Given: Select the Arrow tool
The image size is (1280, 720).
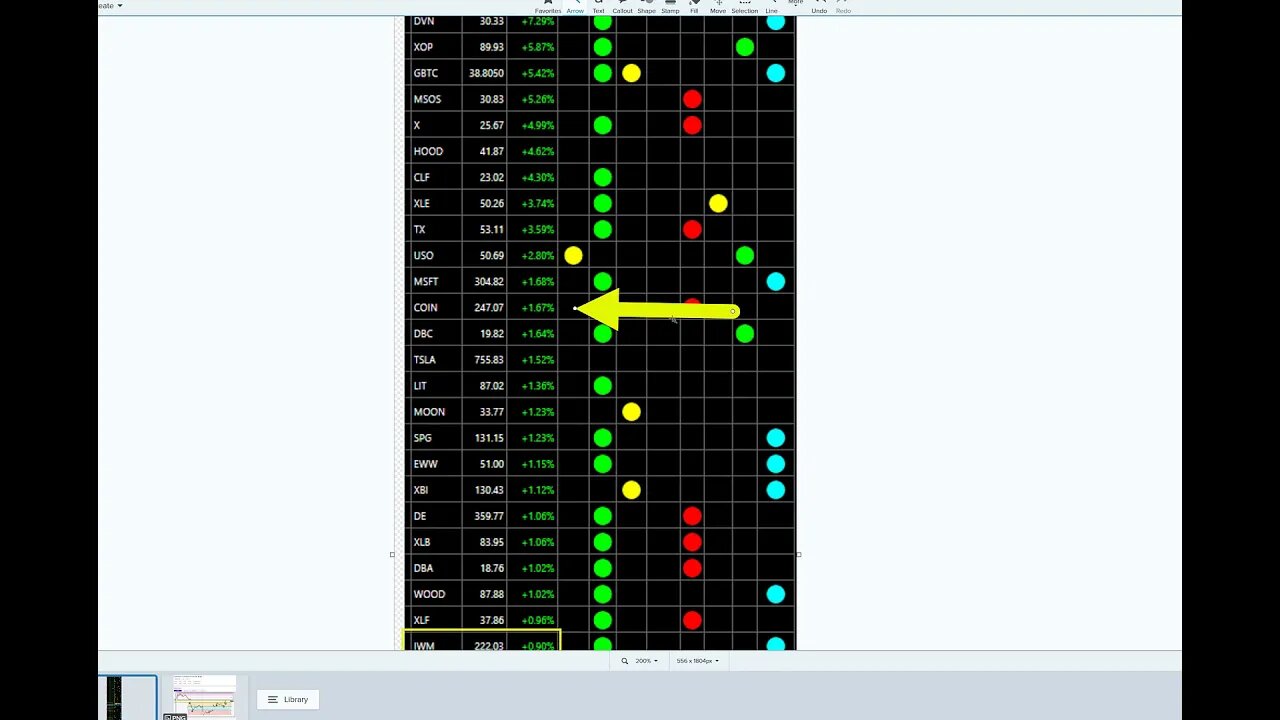Looking at the screenshot, I should [575, 6].
